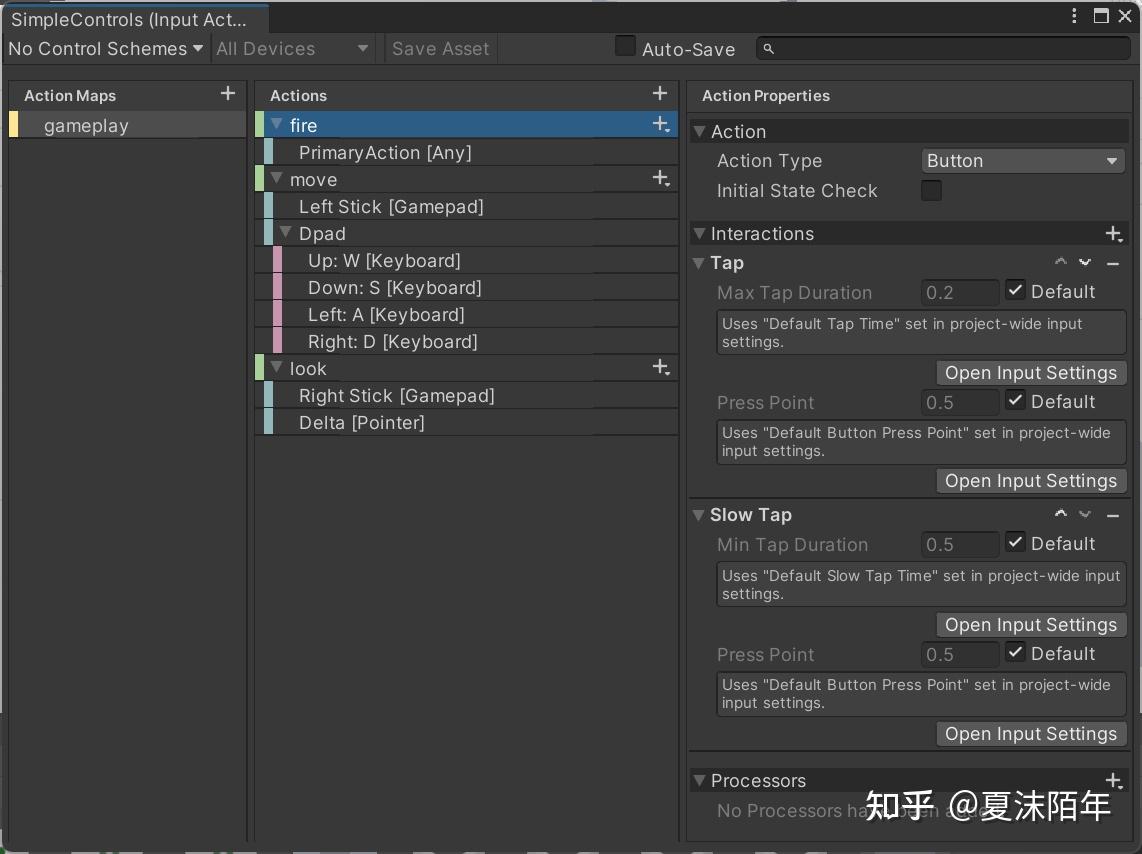Add a new interaction with the Interactions plus icon
The height and width of the screenshot is (854, 1142).
[x=1114, y=233]
